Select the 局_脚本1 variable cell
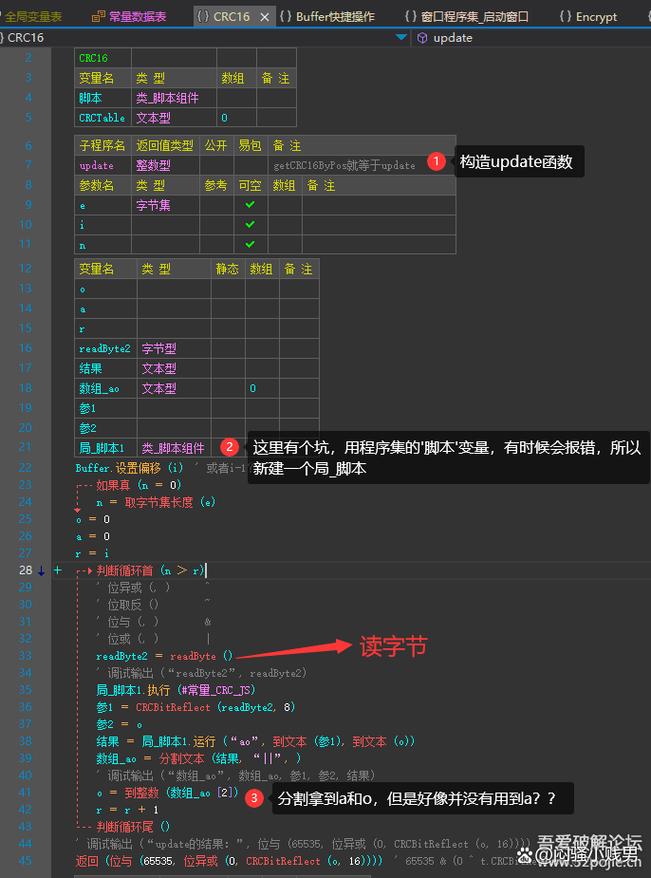 (x=106, y=448)
